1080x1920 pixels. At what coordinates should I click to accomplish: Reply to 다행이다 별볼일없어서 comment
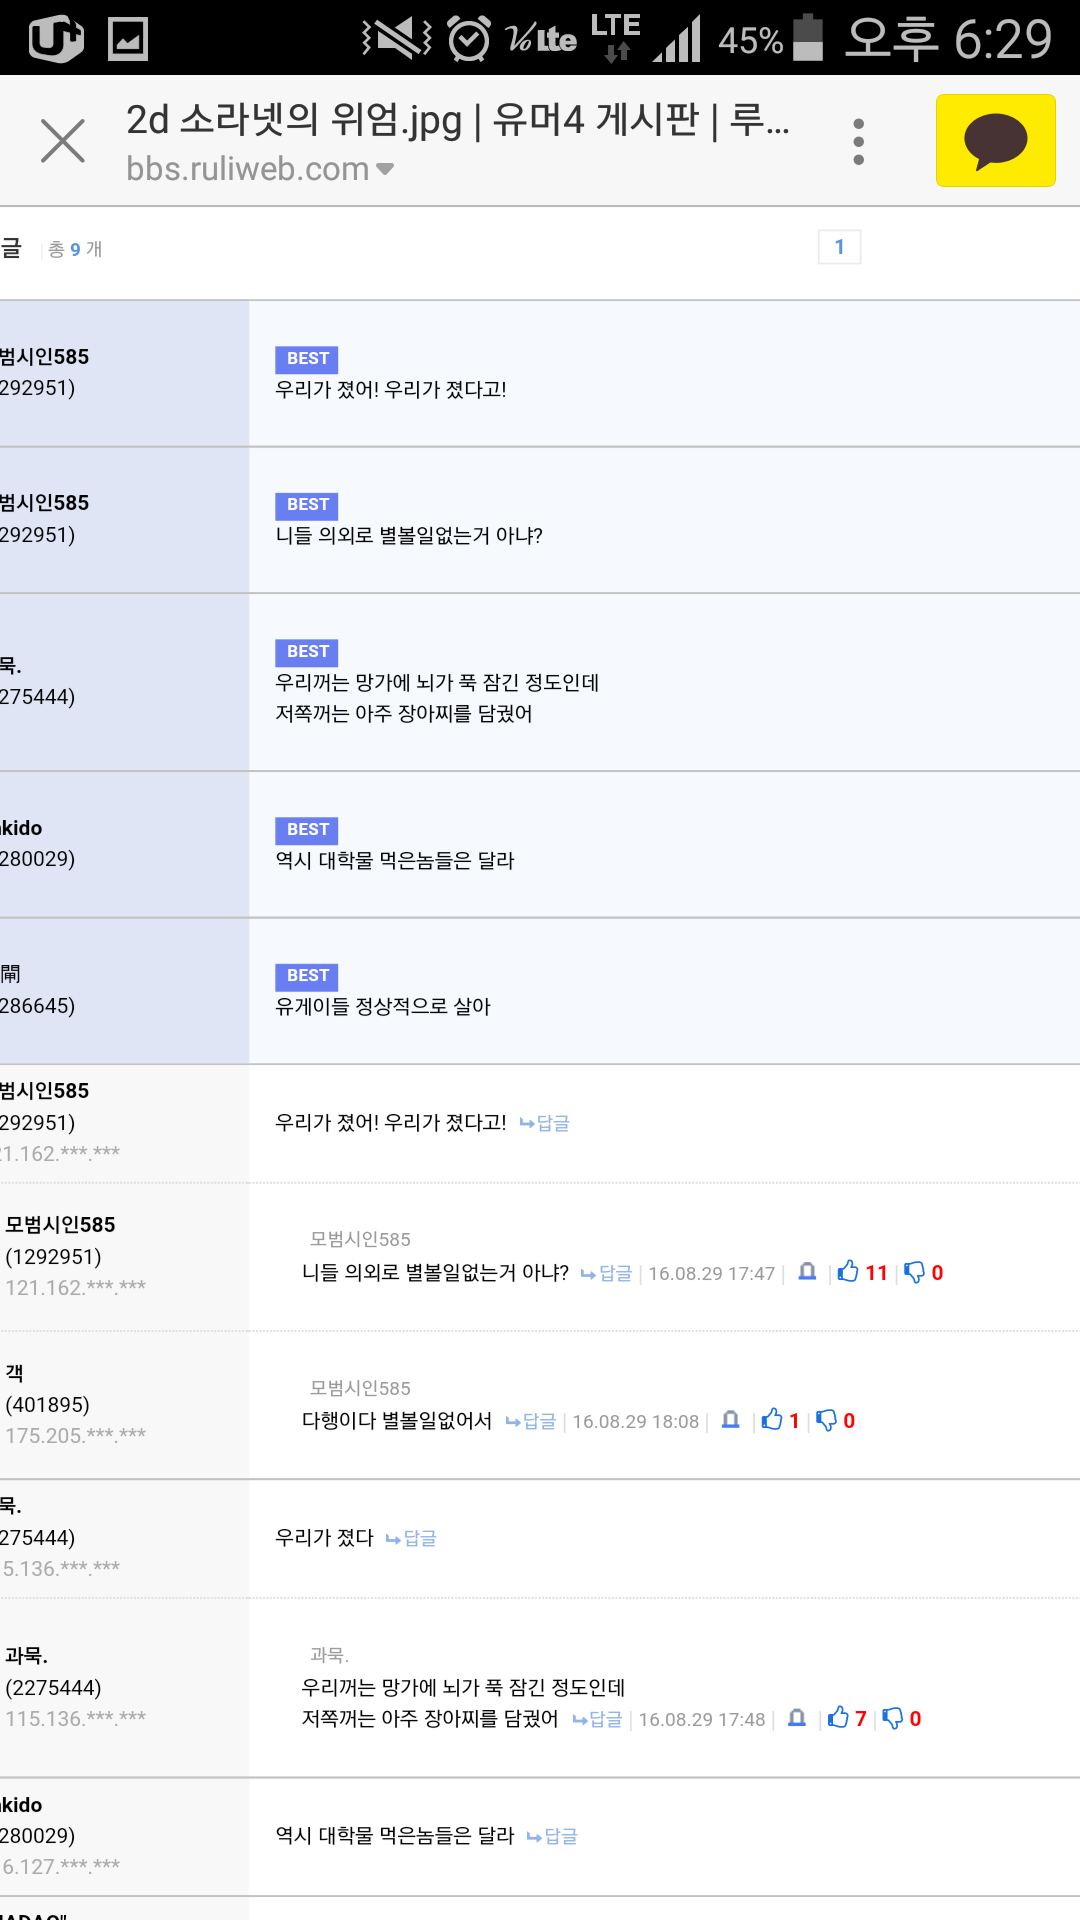pos(530,1421)
